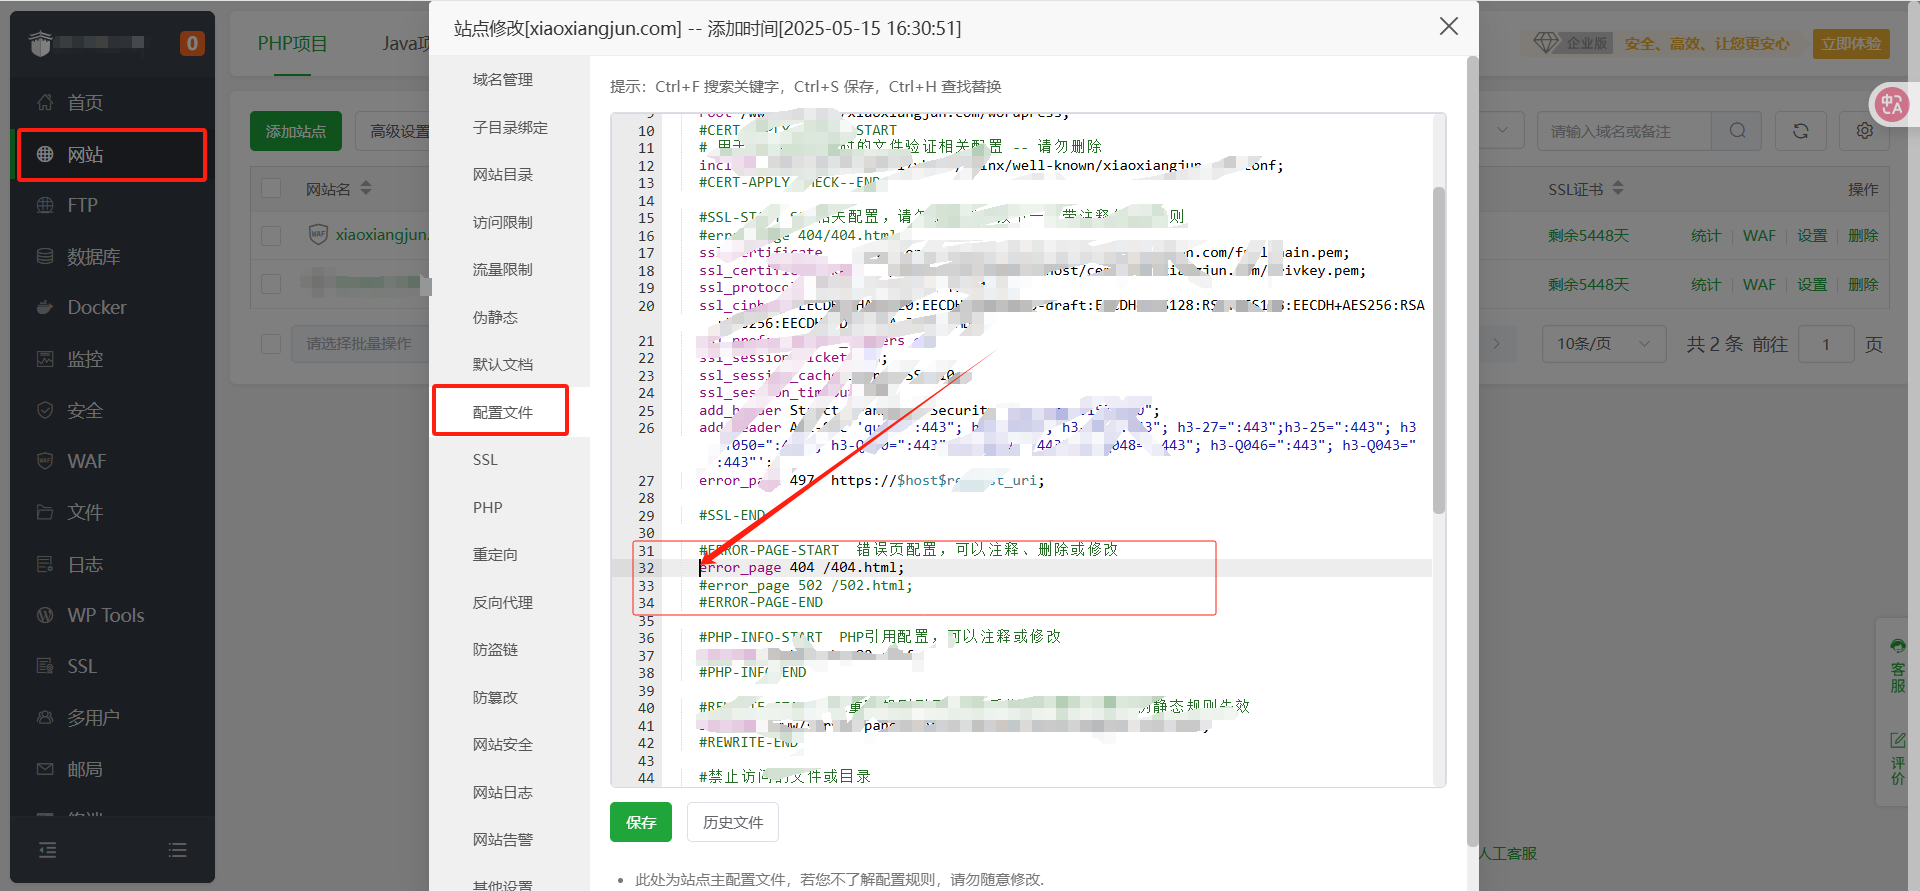Click the Docker sidebar icon
The width and height of the screenshot is (1920, 891).
pyautogui.click(x=45, y=308)
